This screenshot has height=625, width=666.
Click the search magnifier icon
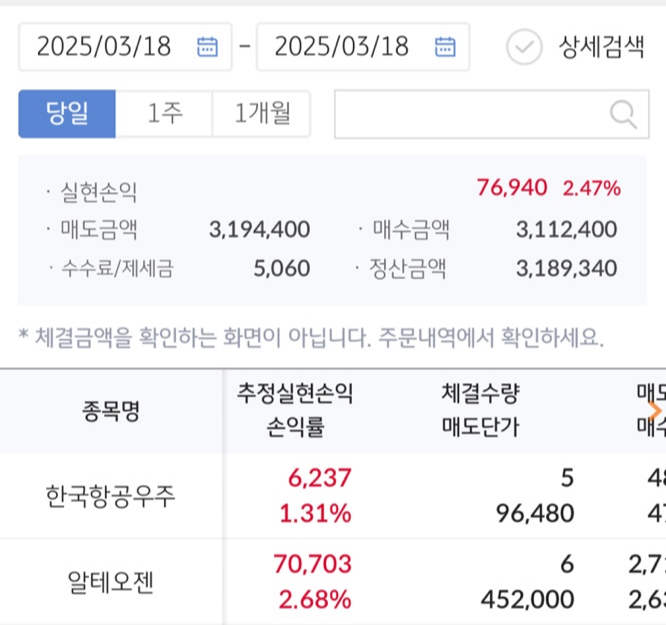(623, 114)
